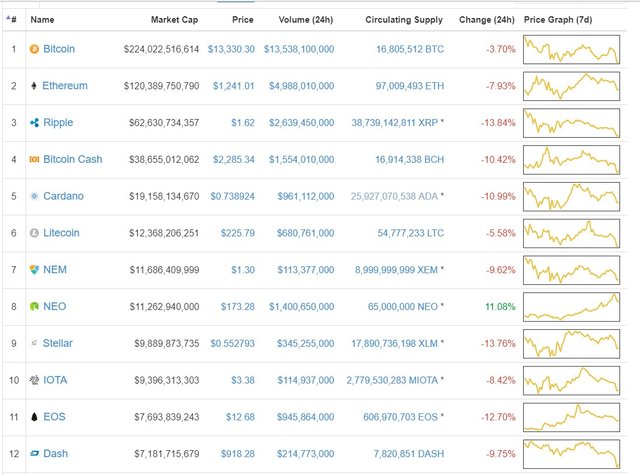Open the Bitcoin Cash name link
This screenshot has height=475, width=640.
[73, 159]
